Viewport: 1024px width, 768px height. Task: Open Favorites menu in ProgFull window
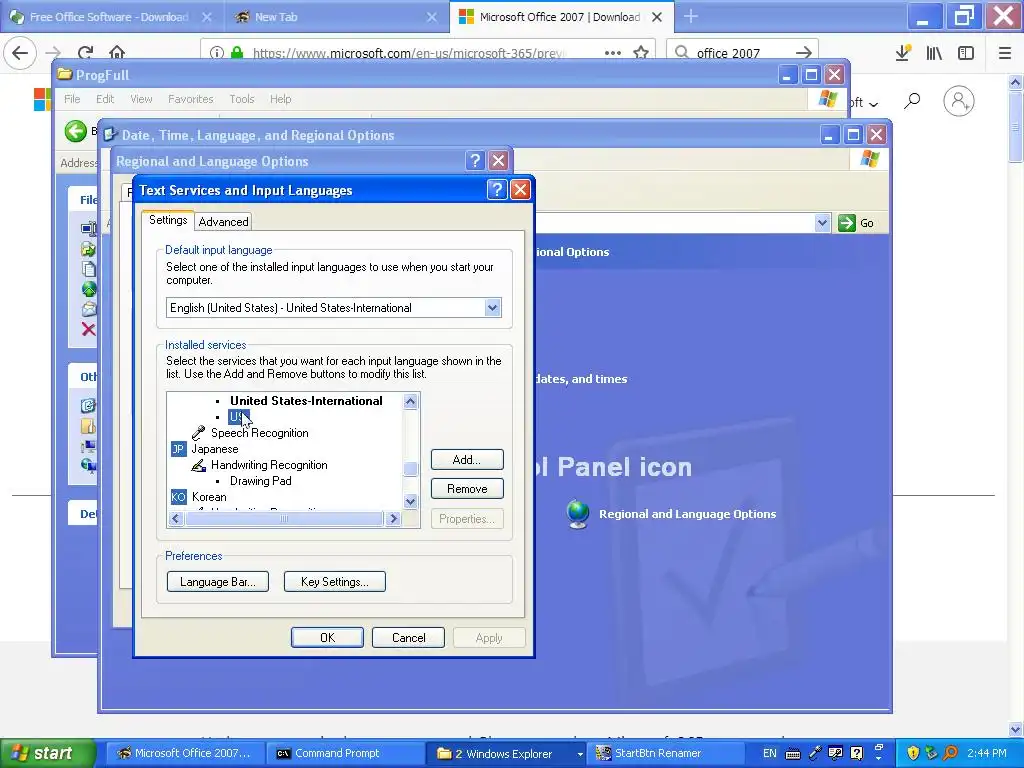tap(191, 99)
